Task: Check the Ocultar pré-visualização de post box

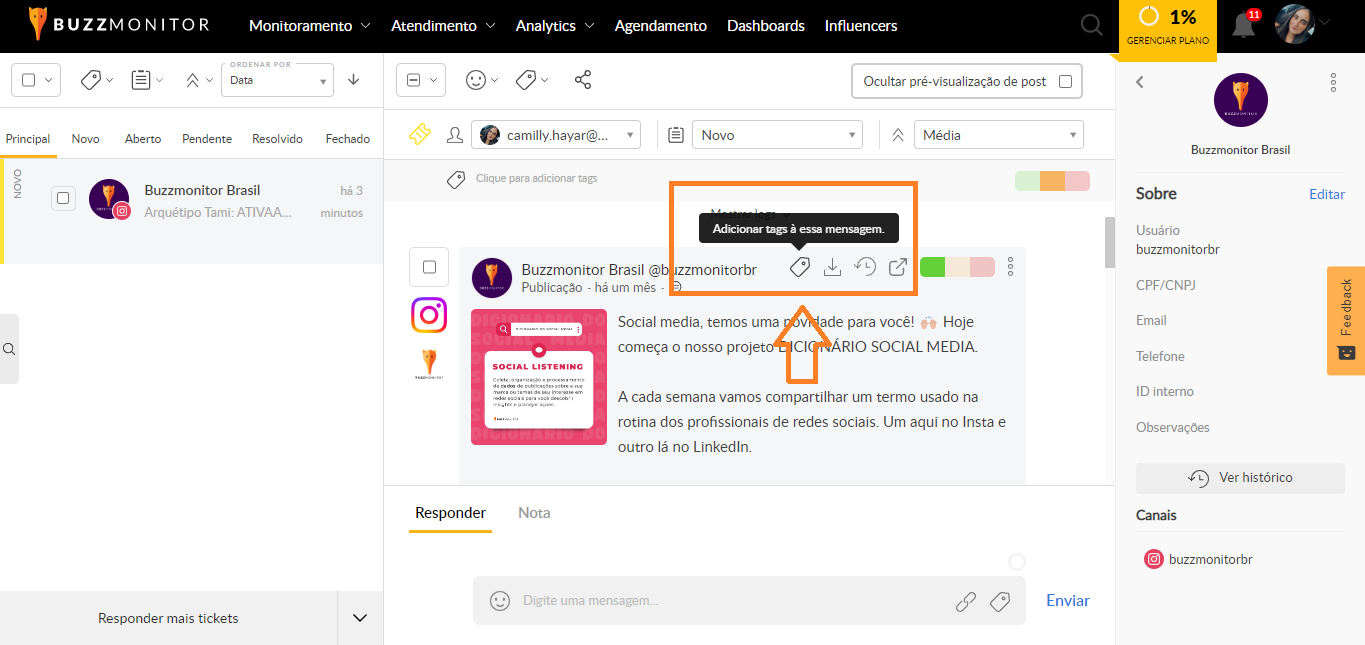Action: 1065,82
